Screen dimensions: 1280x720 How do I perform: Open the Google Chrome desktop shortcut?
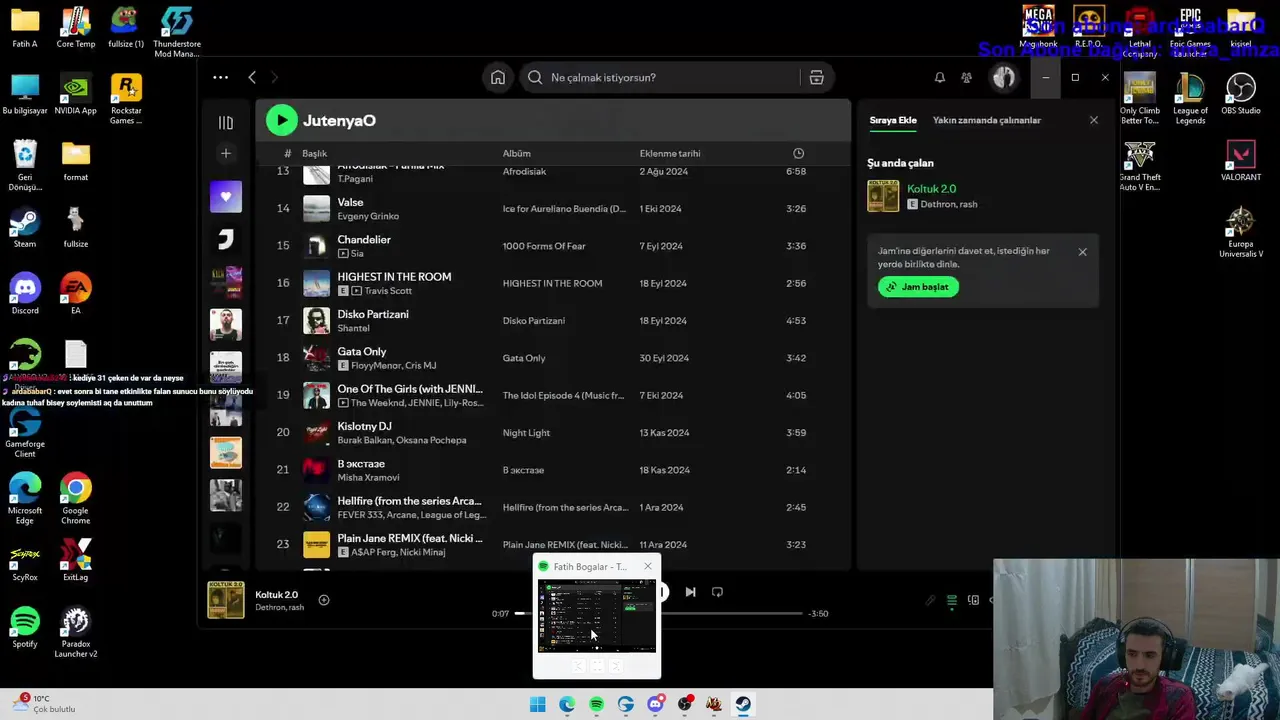coord(75,499)
